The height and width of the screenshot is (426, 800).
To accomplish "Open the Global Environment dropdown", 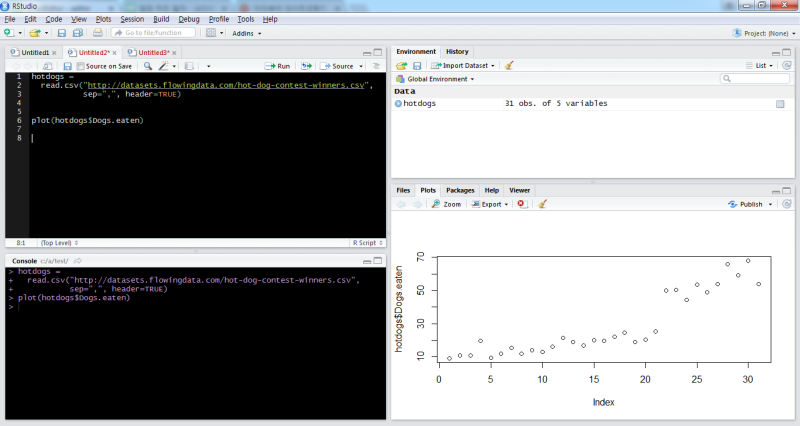I will tap(436, 78).
